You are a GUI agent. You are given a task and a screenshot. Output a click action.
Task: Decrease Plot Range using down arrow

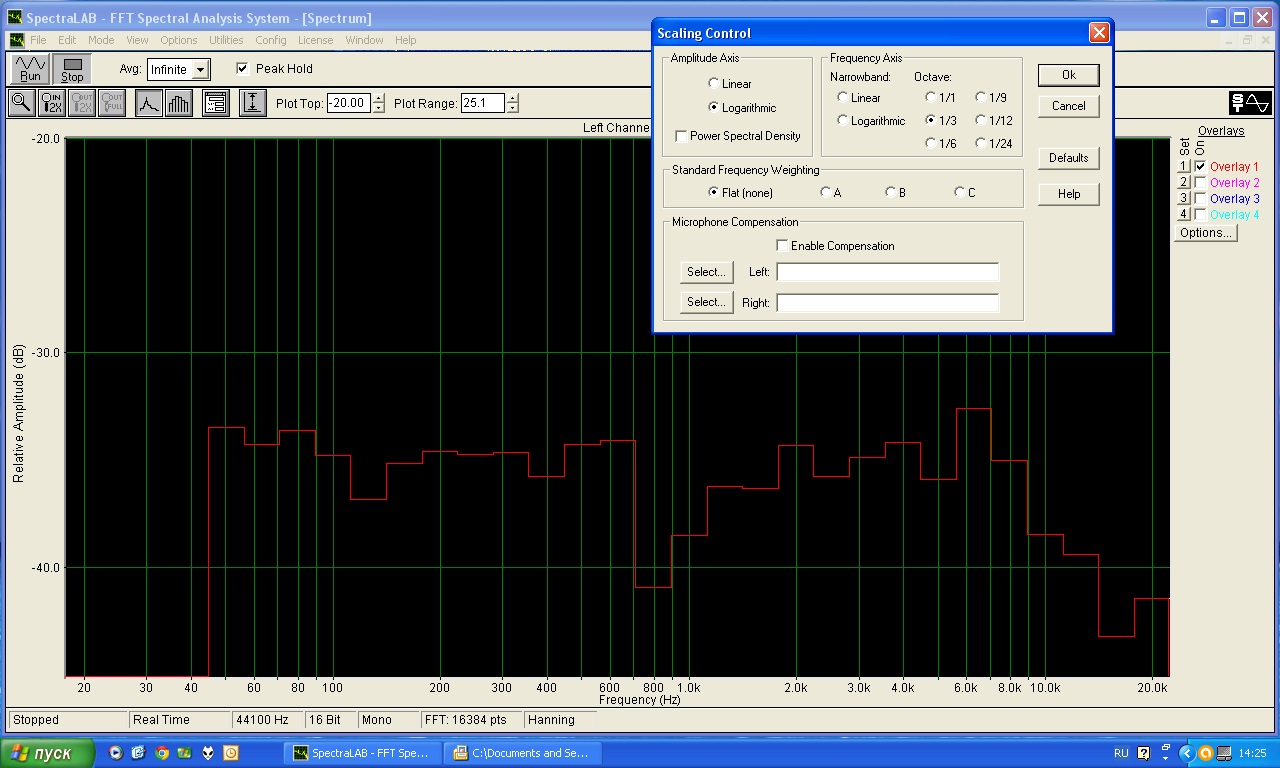point(513,108)
